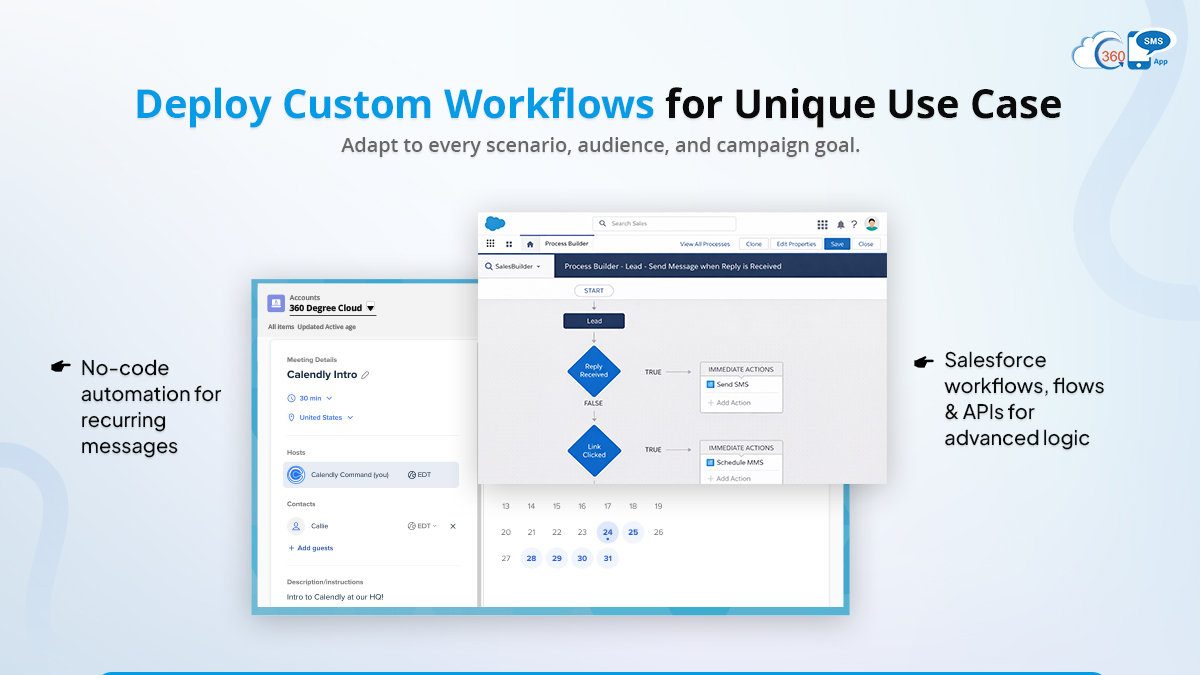
Task: Click calendar date 27
Action: click(506, 558)
